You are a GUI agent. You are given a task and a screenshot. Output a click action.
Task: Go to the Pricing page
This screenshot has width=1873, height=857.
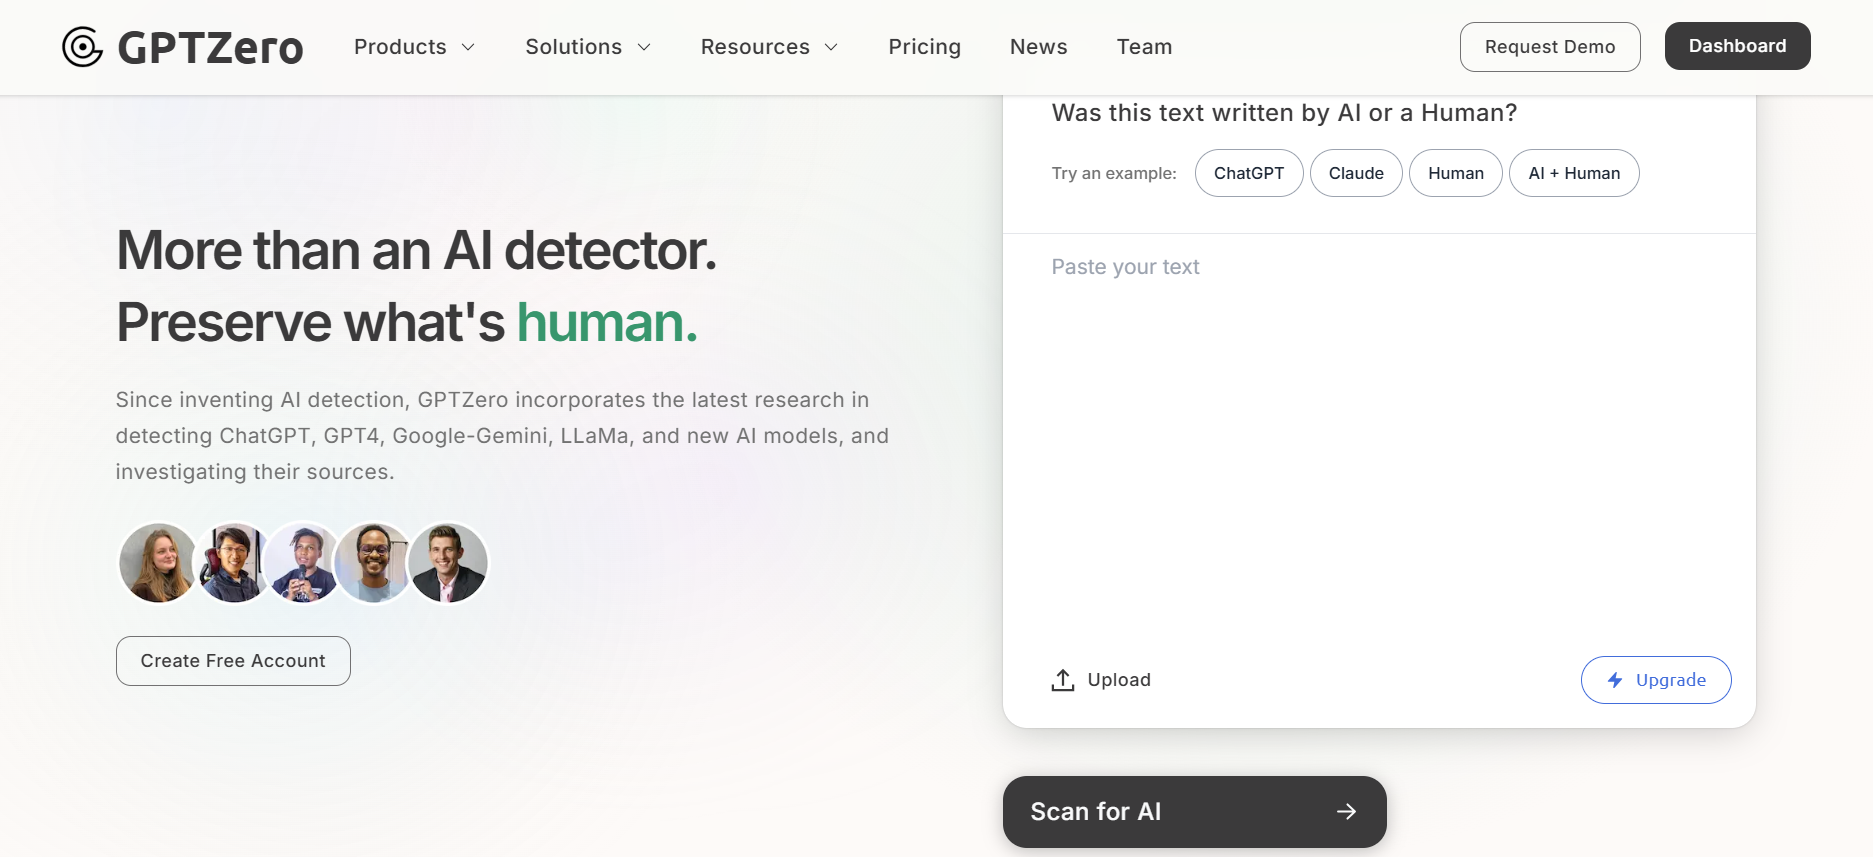(x=925, y=47)
